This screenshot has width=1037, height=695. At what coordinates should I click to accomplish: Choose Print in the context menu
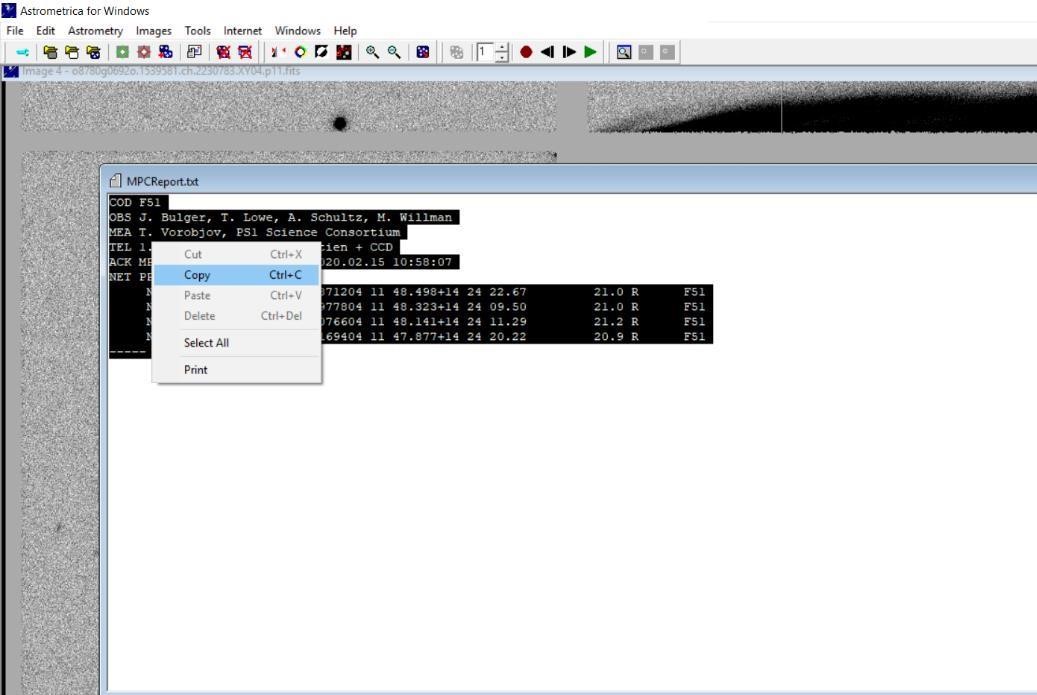coord(237,370)
